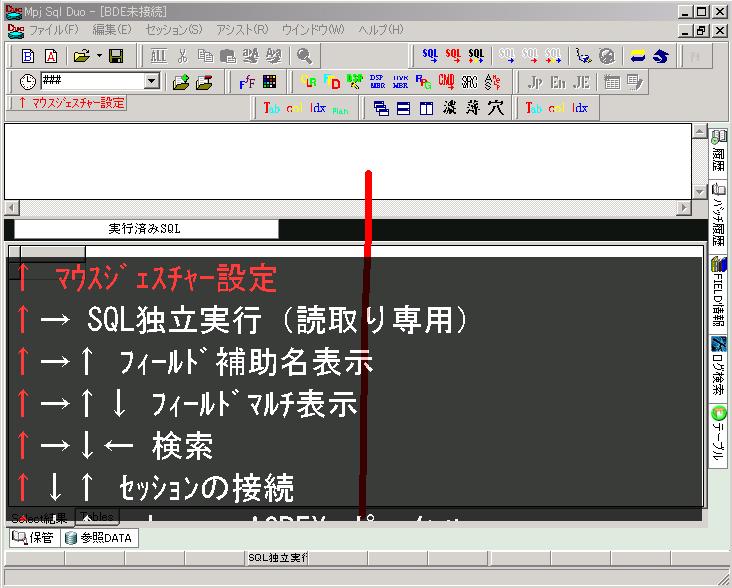Click the cyan Plan icon

(340, 111)
